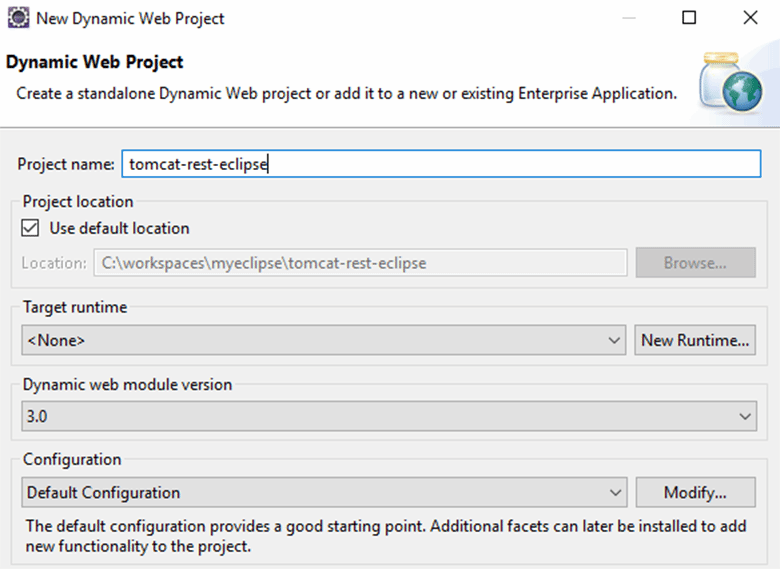780x569 pixels.
Task: Click the New Dynamic Web Project title text
Action: pyautogui.click(x=130, y=18)
